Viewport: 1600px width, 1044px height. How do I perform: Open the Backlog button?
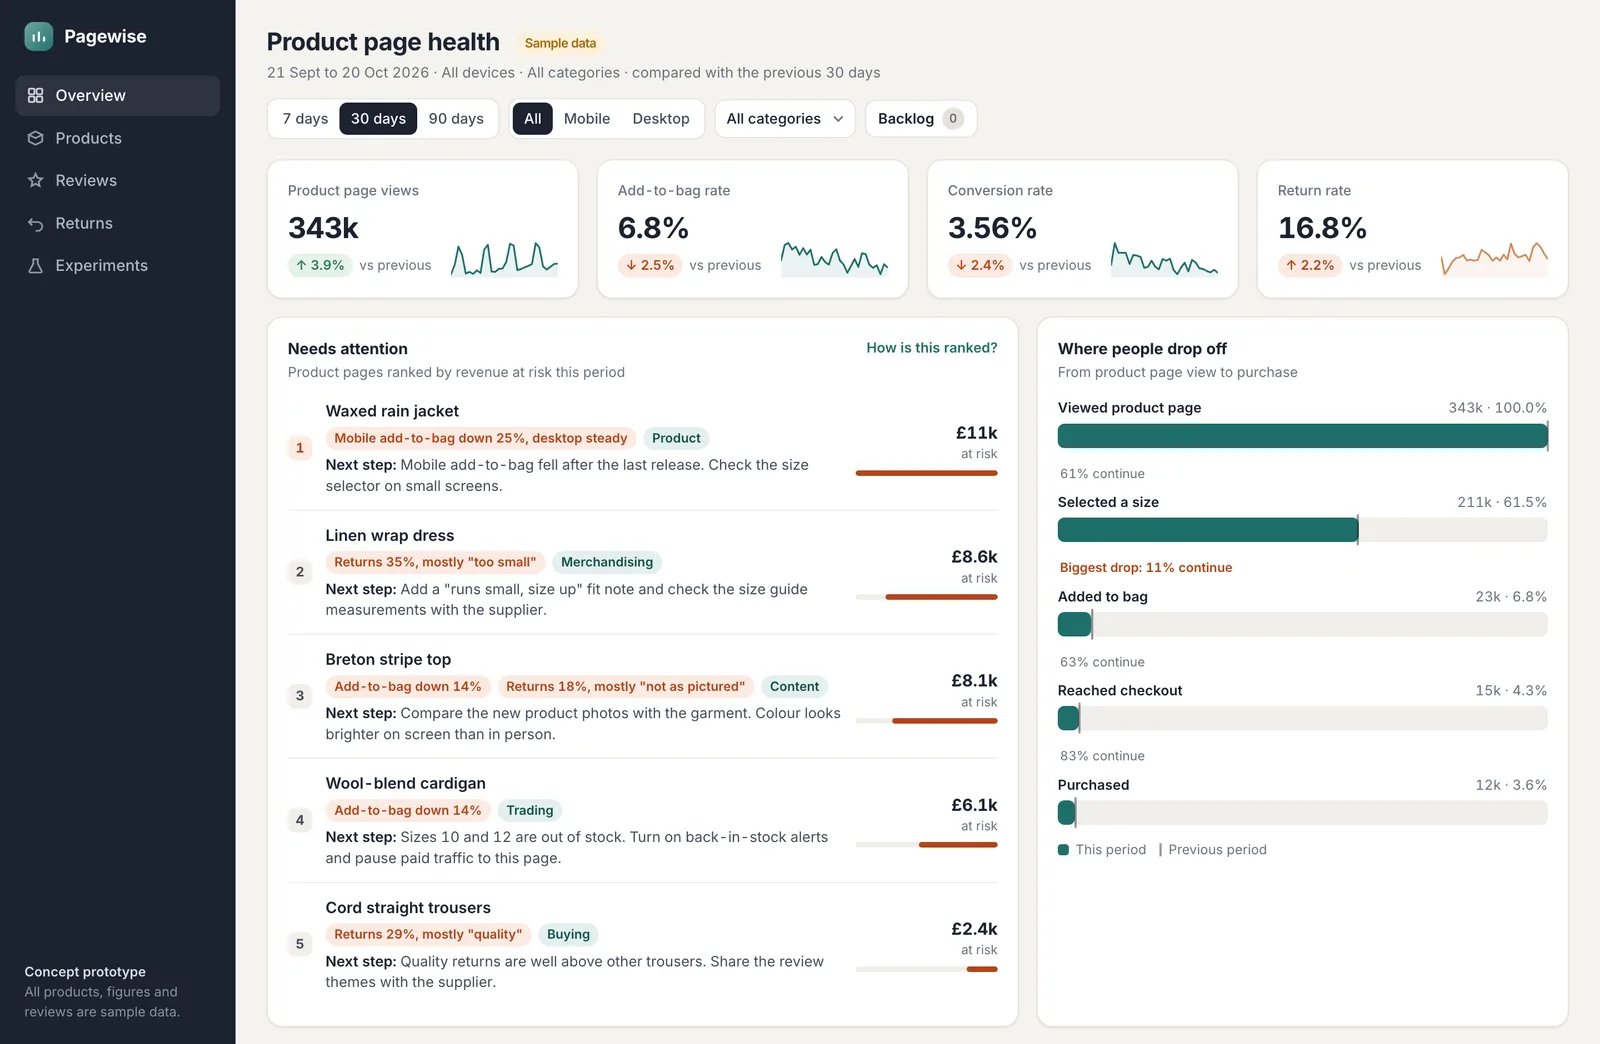[921, 119]
